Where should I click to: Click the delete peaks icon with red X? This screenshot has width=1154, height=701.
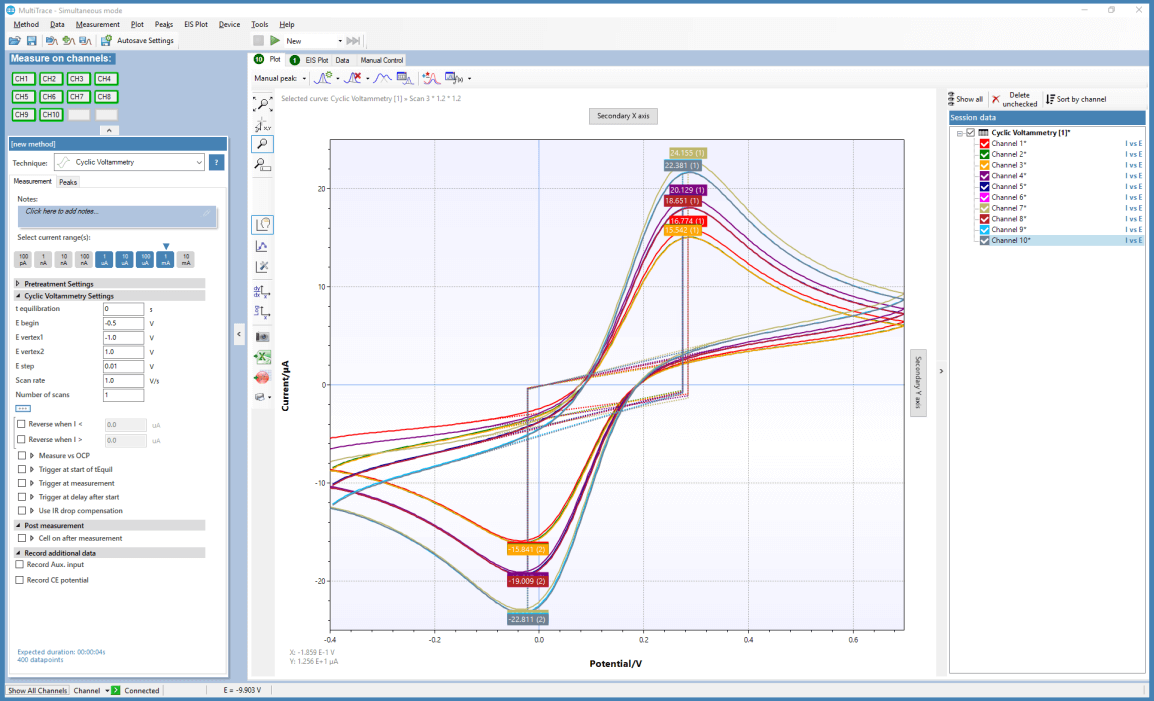[x=353, y=78]
